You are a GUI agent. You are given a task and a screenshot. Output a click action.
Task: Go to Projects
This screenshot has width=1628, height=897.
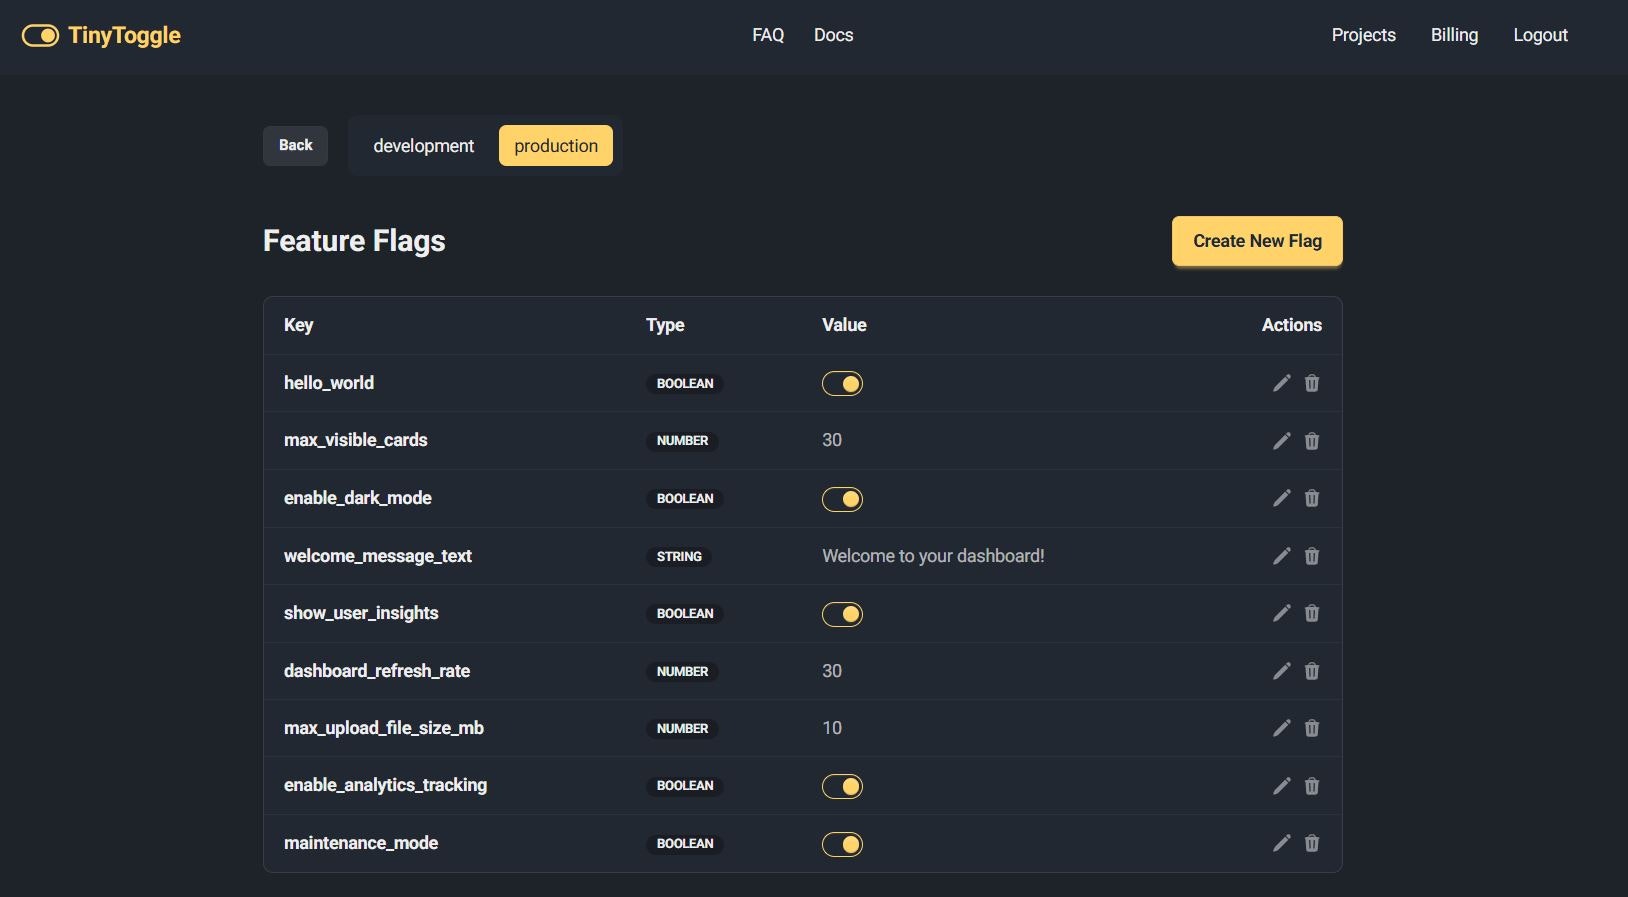point(1363,35)
